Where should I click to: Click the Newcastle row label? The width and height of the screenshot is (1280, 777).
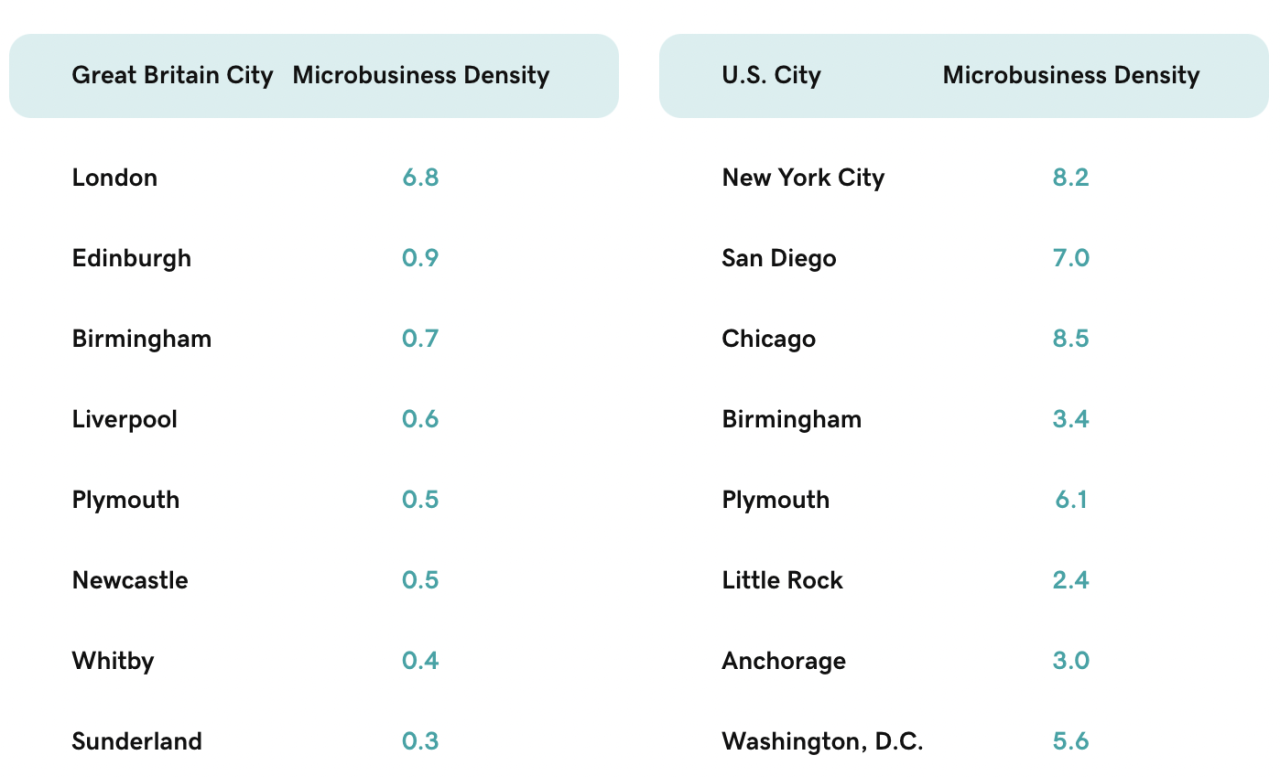[130, 581]
